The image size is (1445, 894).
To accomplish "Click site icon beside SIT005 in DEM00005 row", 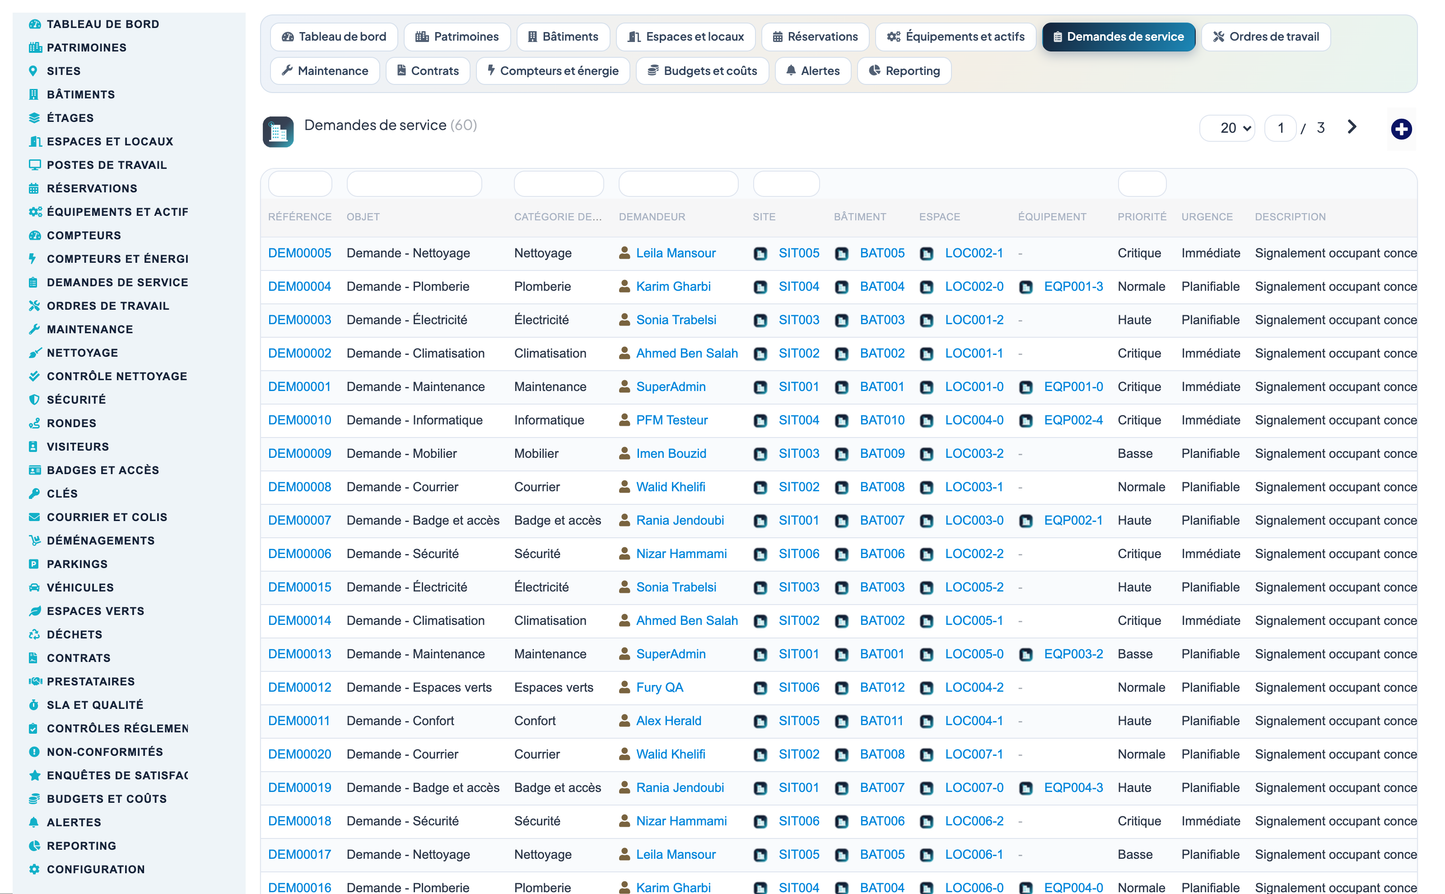I will pyautogui.click(x=761, y=254).
